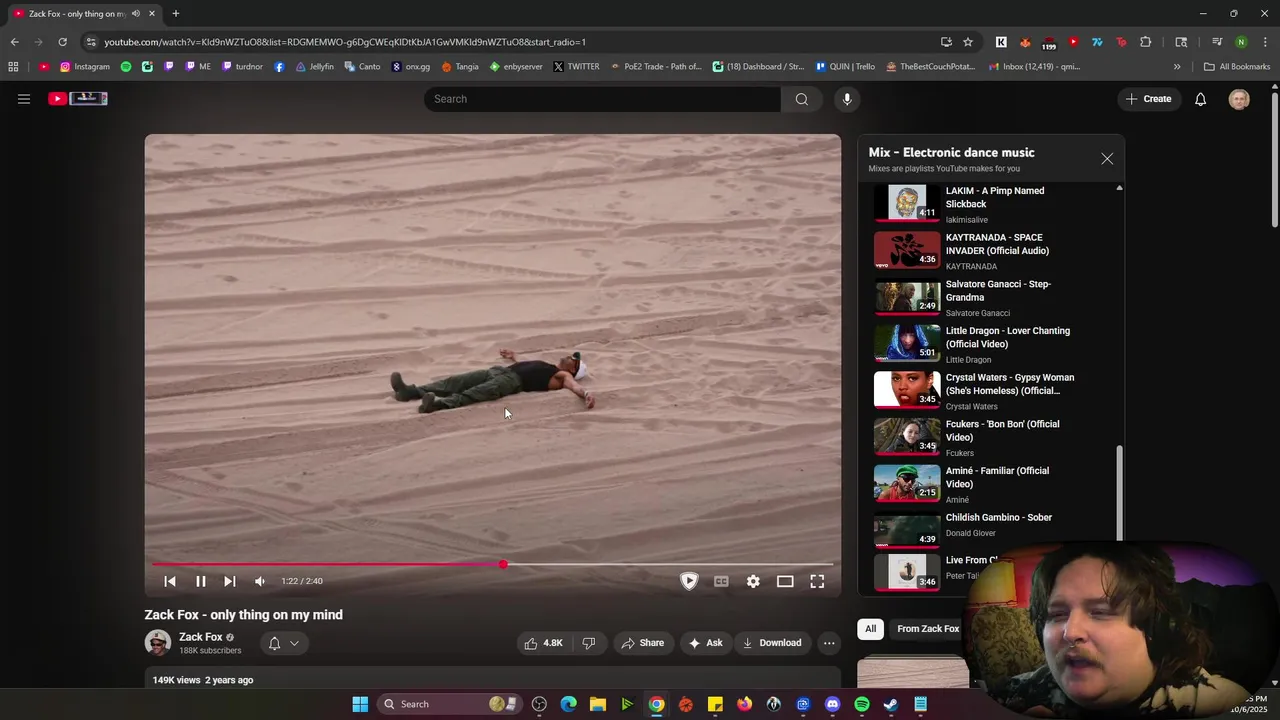Skip to the next video
This screenshot has width=1280, height=720.
click(230, 581)
